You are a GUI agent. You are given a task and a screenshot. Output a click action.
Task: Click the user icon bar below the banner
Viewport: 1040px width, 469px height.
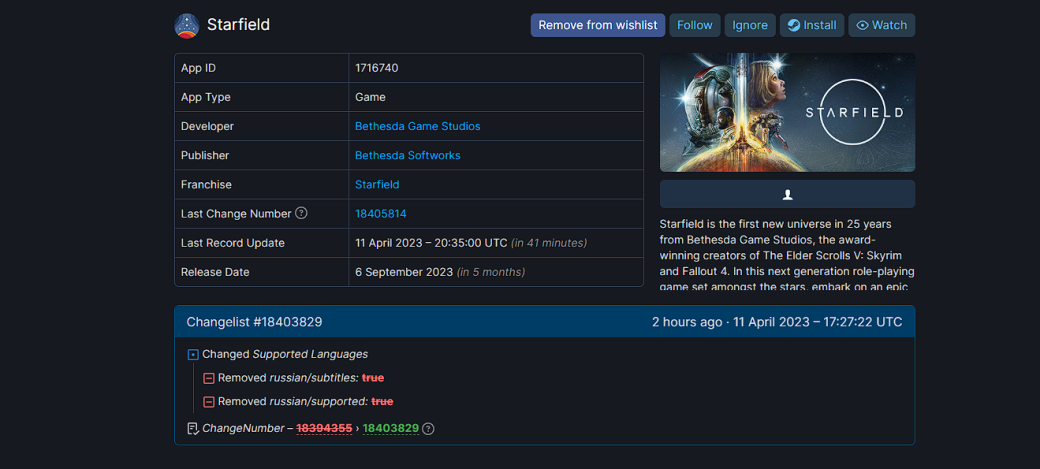coord(787,194)
